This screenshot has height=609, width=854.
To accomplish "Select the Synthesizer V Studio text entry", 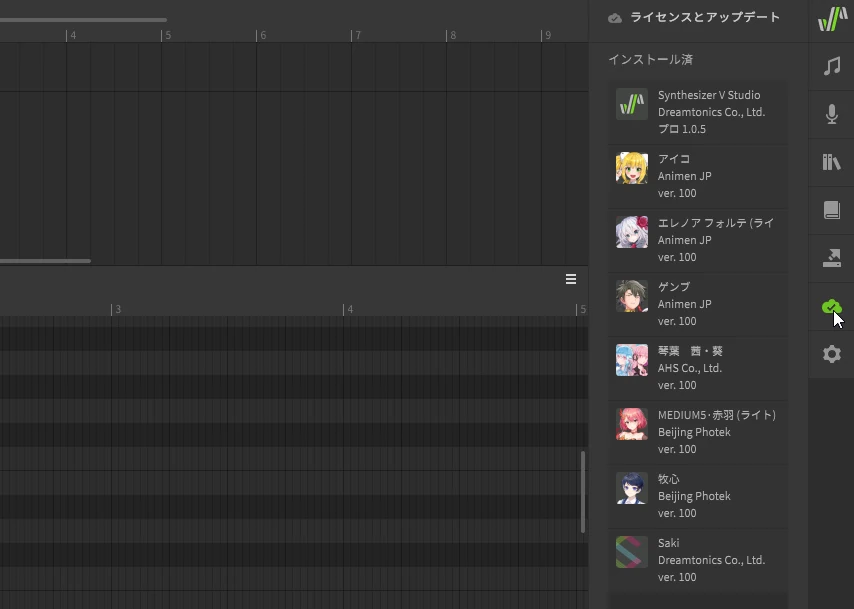I will pyautogui.click(x=709, y=95).
